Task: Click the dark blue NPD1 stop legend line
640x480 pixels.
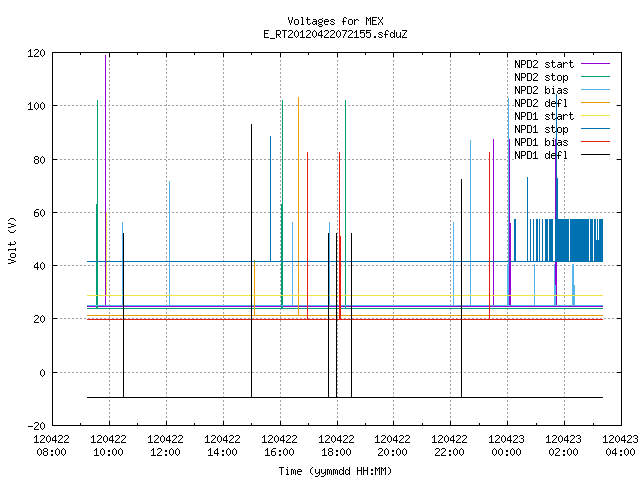Action: pos(595,129)
